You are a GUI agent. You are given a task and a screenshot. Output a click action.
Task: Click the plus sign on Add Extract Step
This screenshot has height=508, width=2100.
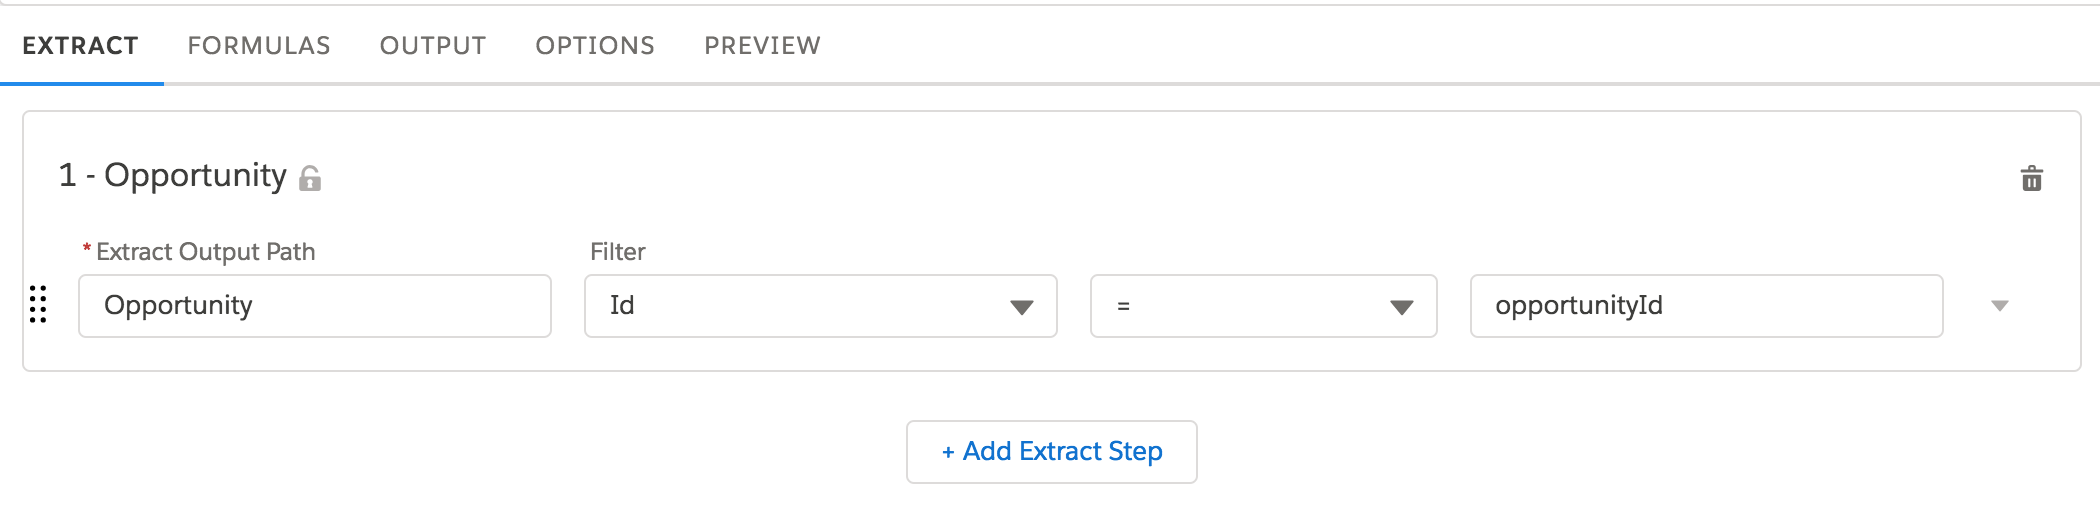click(948, 452)
